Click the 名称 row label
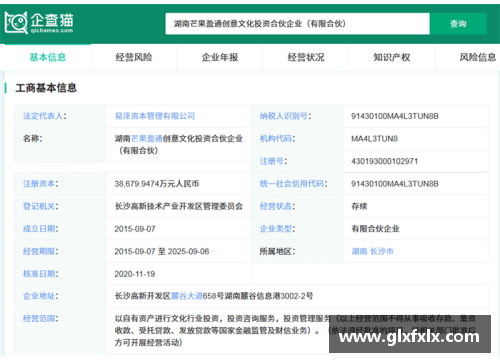The width and height of the screenshot is (500, 362). coord(32,139)
